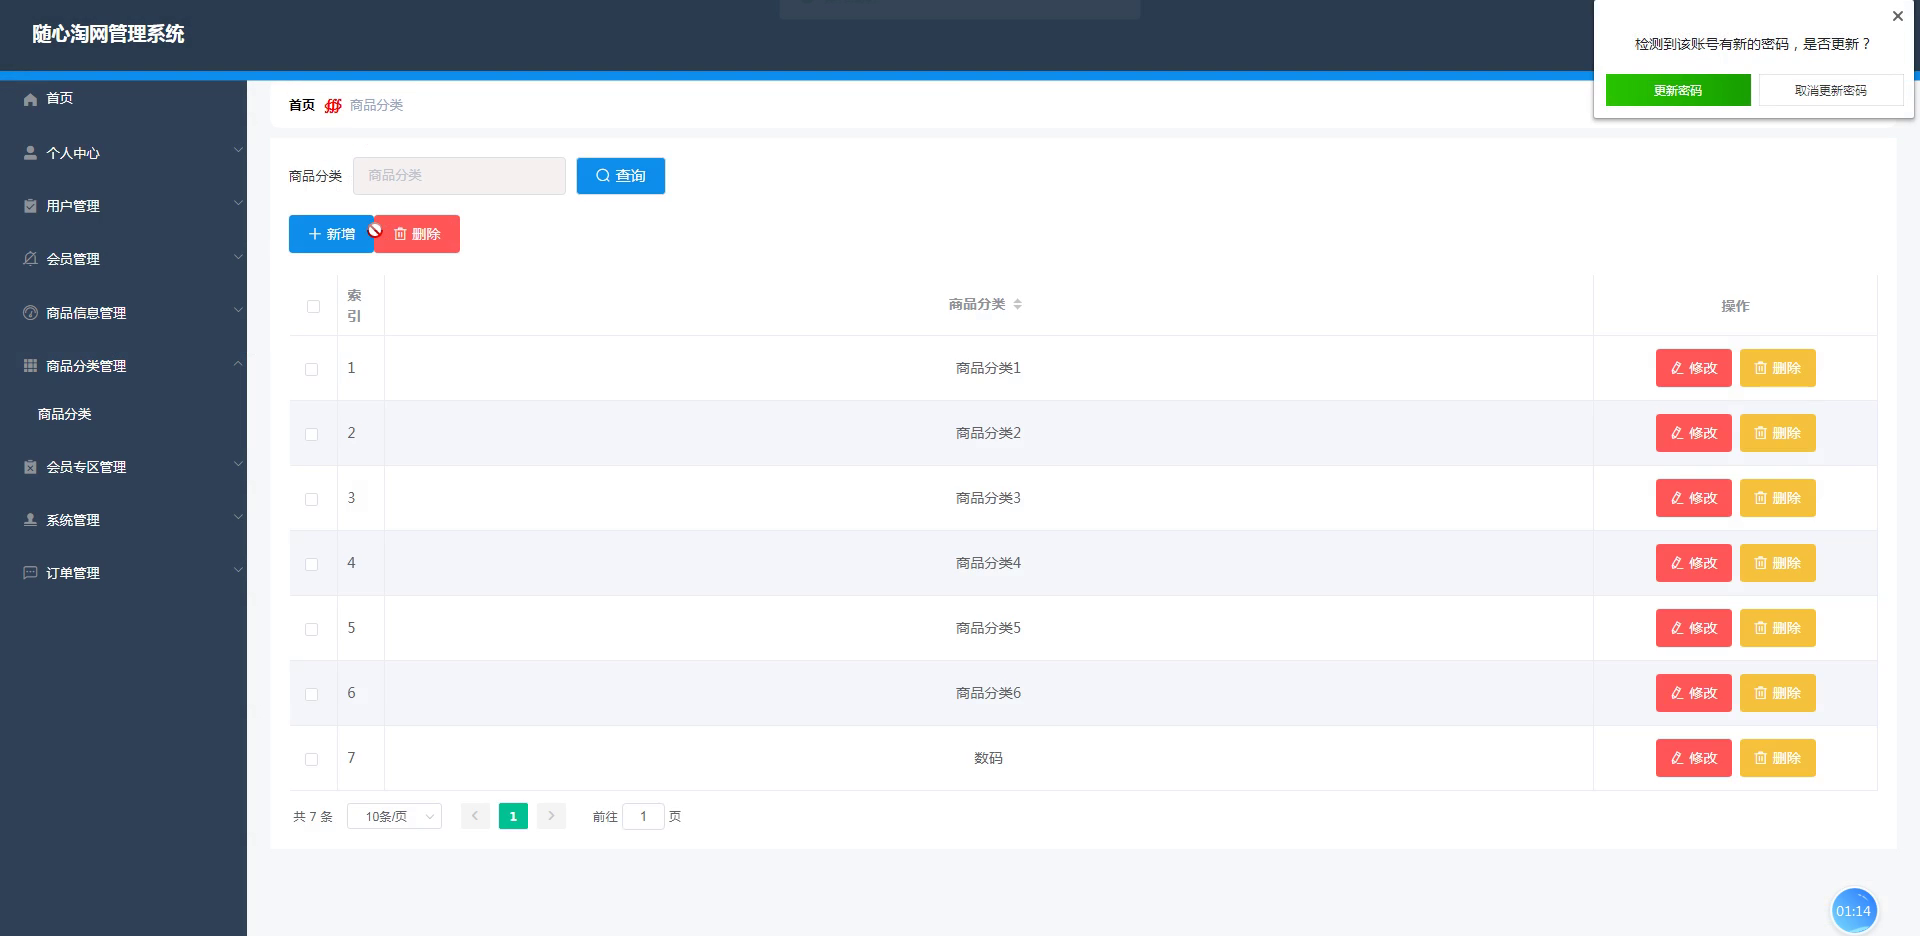Image resolution: width=1920 pixels, height=936 pixels.
Task: Expand the 用户管理 menu chevron
Action: tap(238, 203)
